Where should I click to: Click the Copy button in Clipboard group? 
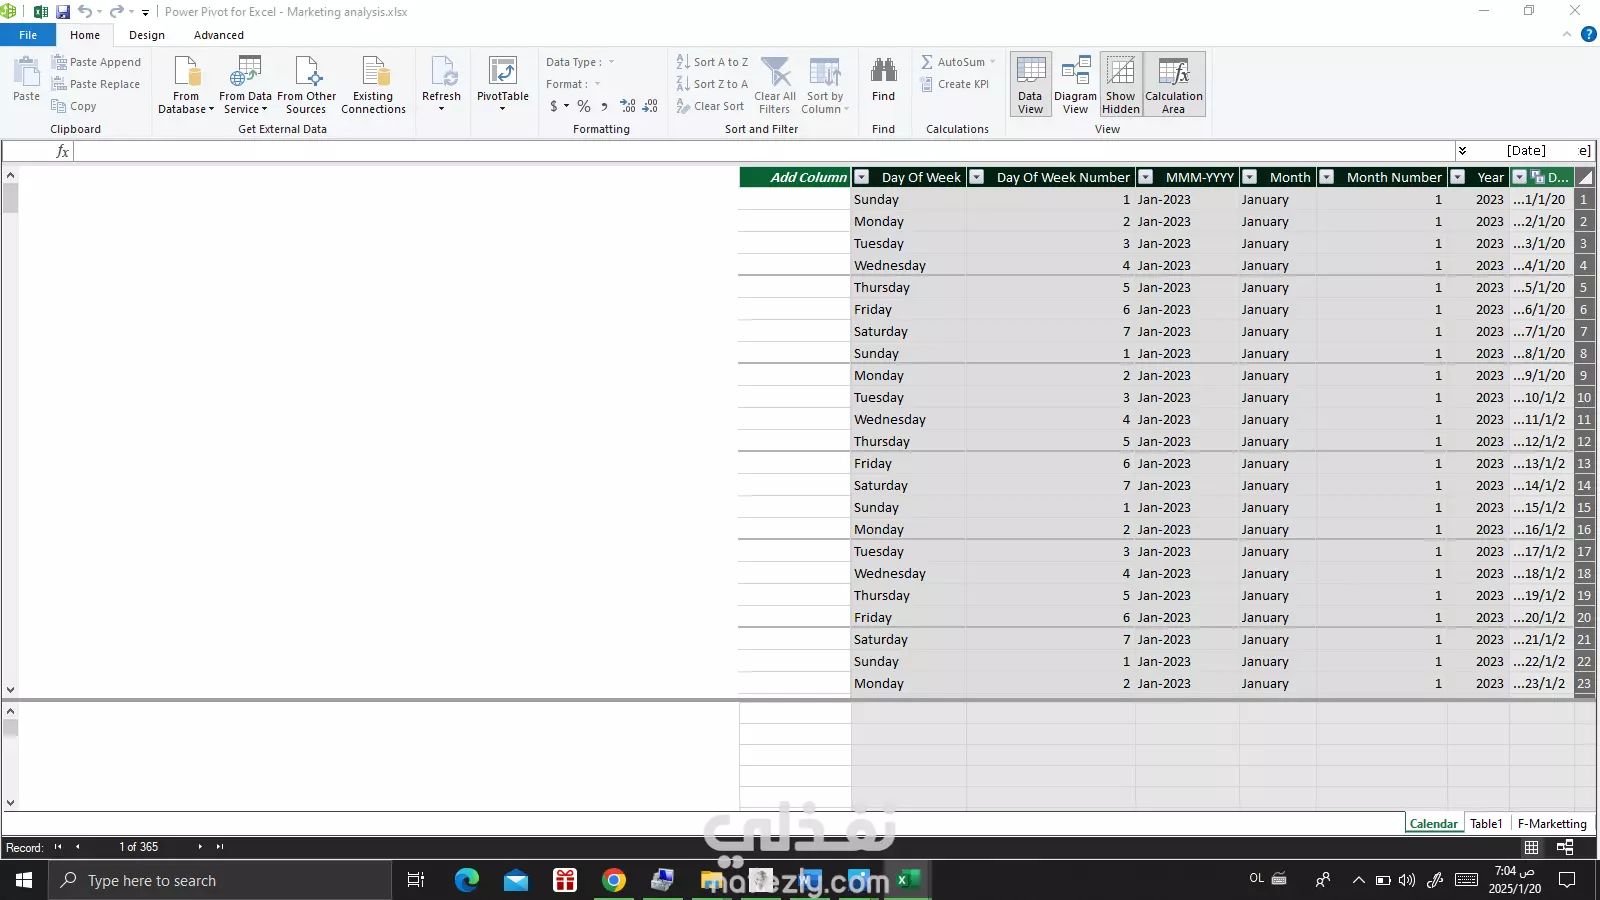point(74,106)
